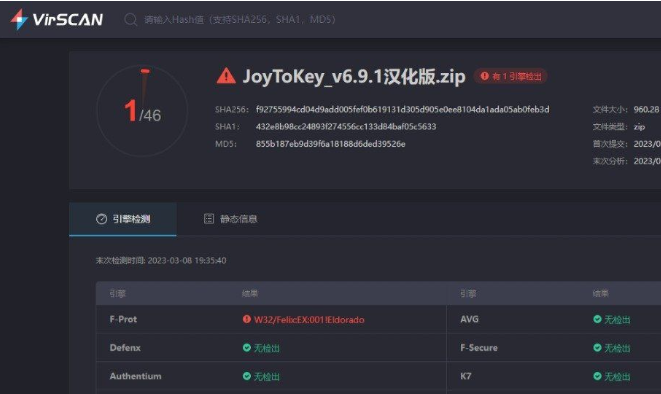Click the 无检出 result in the F-Secure row
Image resolution: width=661 pixels, height=394 pixels.
pos(617,348)
